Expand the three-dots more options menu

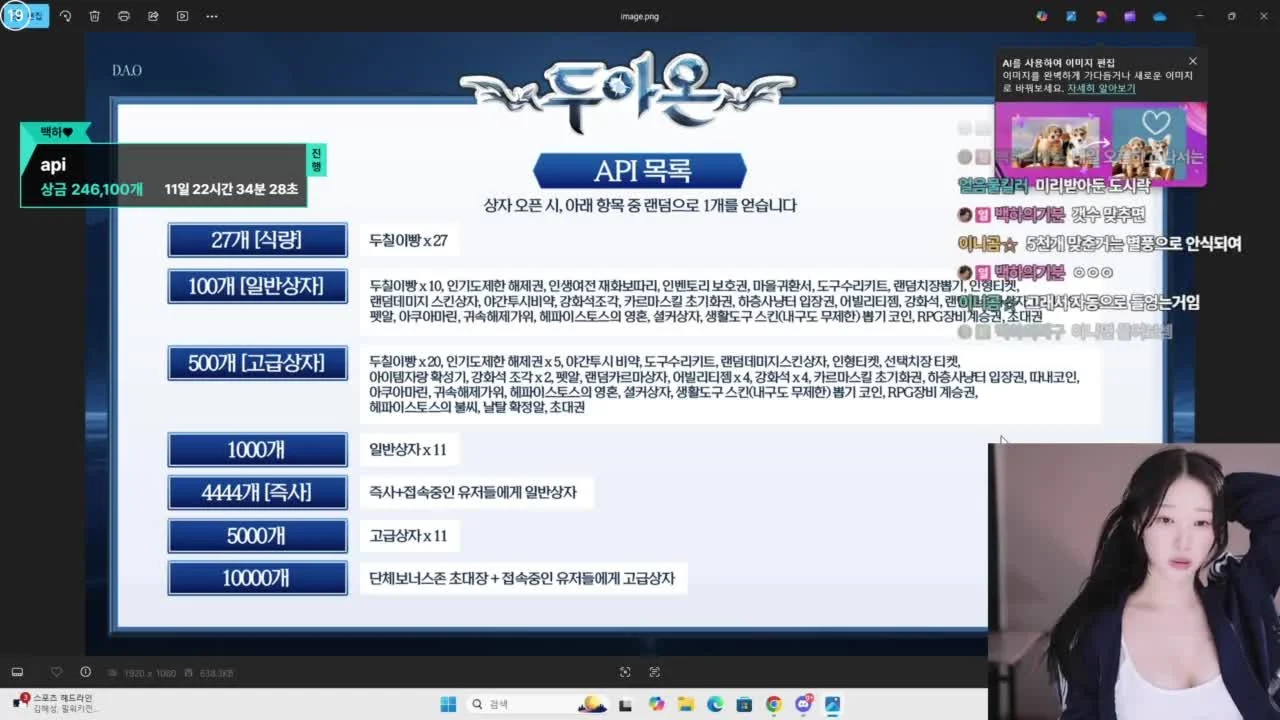coord(212,16)
